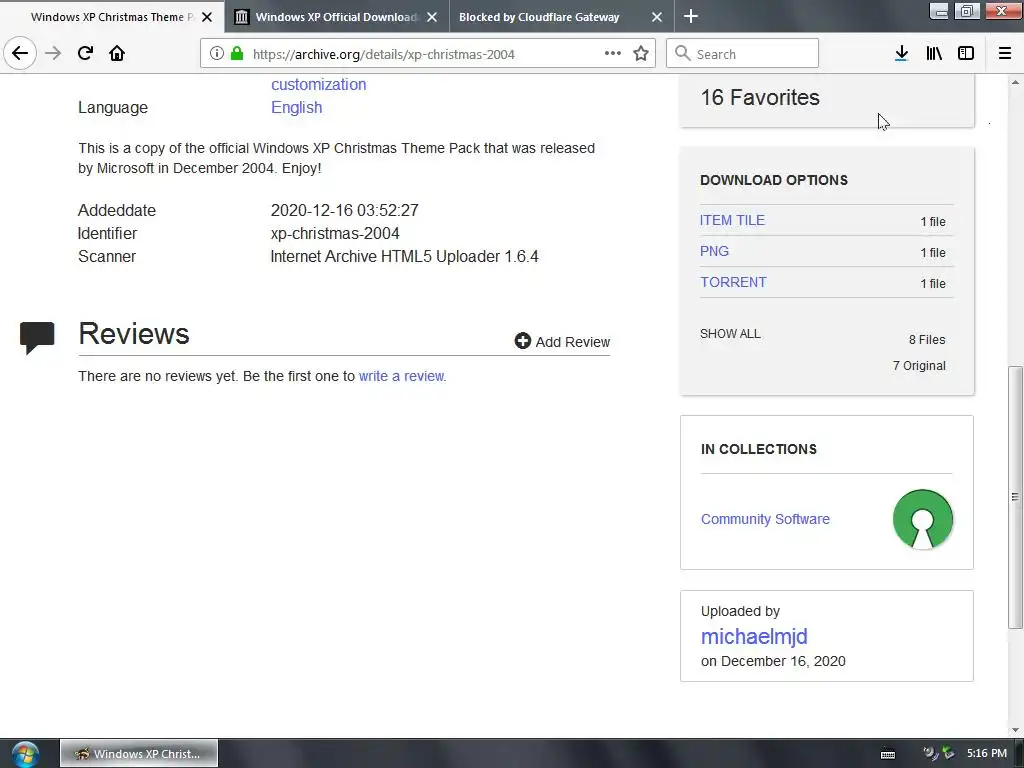
Task: Click the Reviews speech bubble icon
Action: click(x=37, y=338)
